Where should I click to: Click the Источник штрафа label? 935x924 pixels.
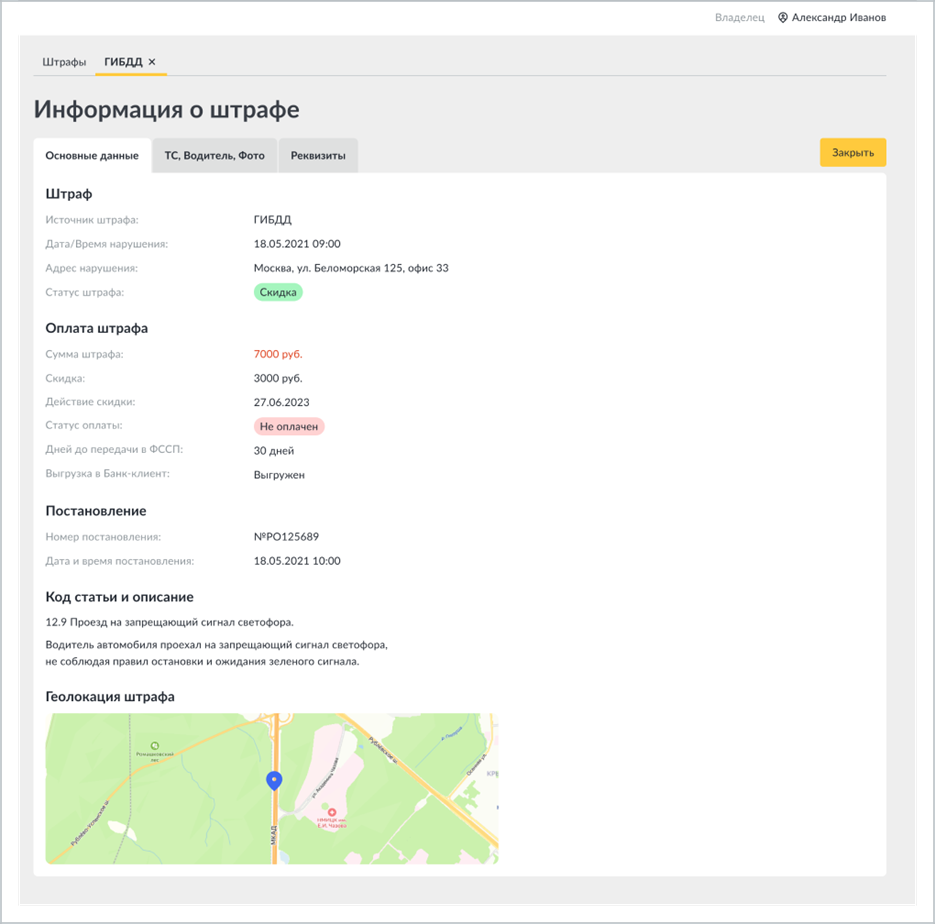click(x=92, y=220)
